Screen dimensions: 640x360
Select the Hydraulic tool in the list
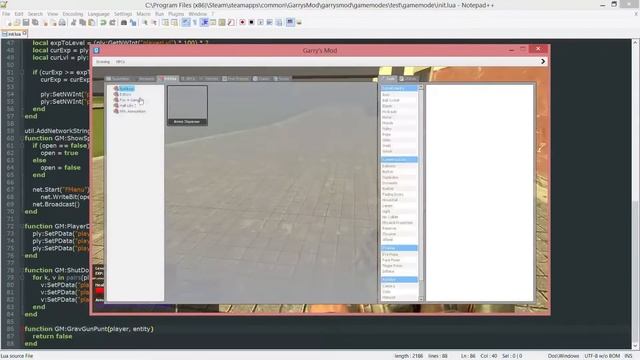pos(389,111)
